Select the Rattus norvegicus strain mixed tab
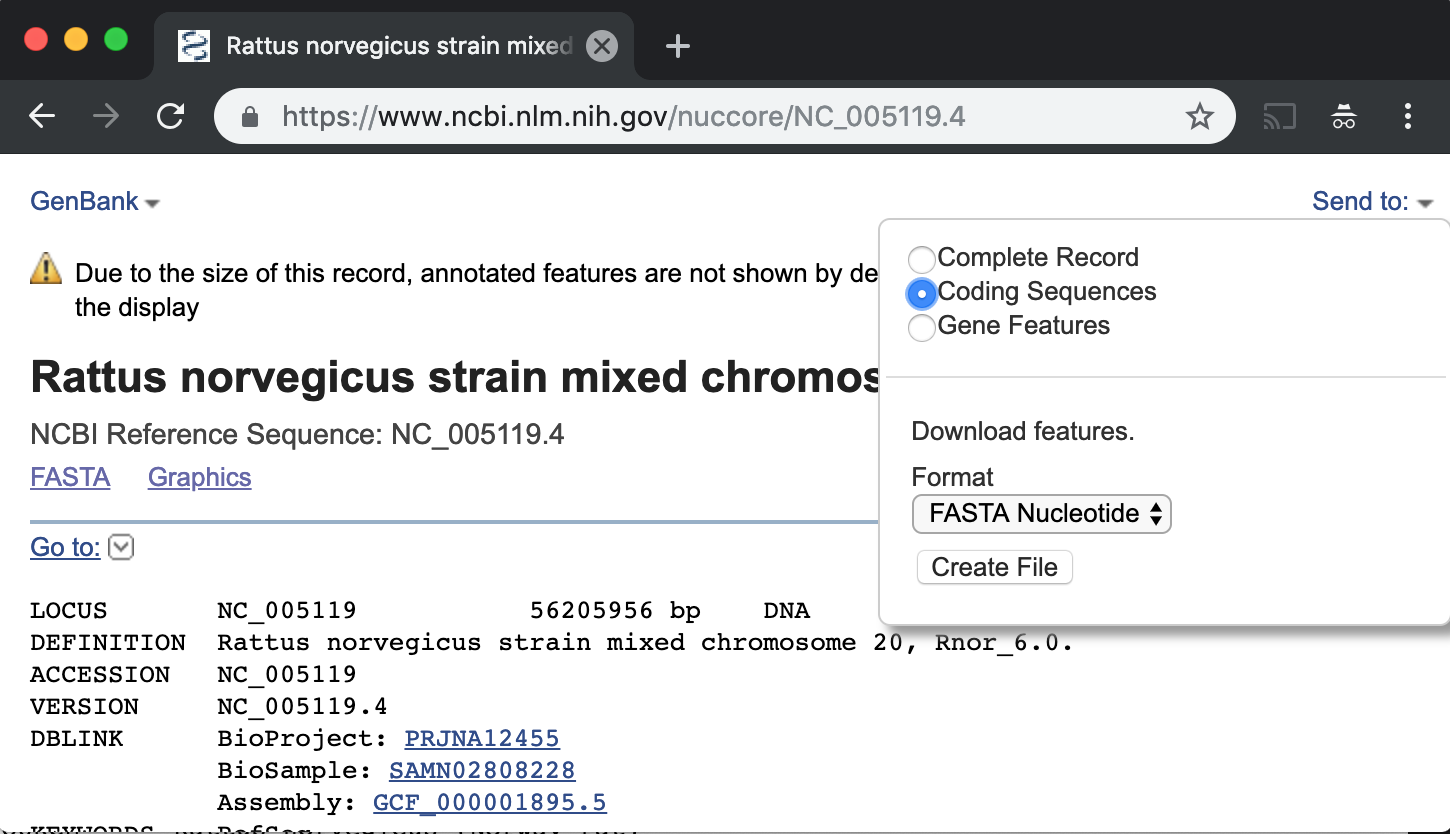The width and height of the screenshot is (1450, 834). pos(395,46)
